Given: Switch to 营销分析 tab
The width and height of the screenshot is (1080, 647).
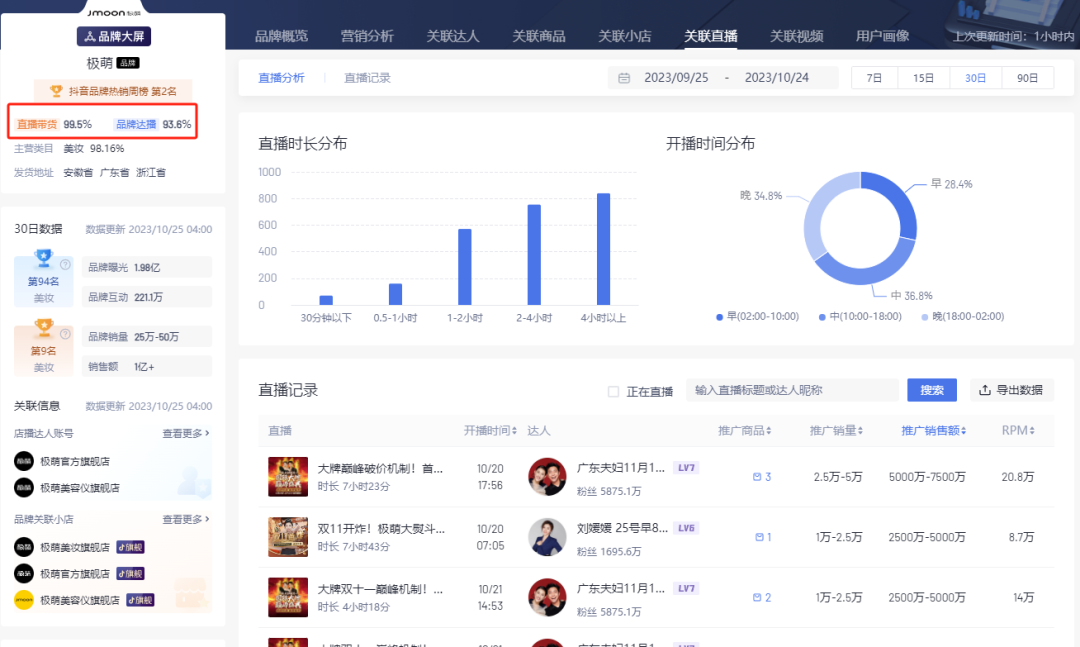Looking at the screenshot, I should (367, 36).
